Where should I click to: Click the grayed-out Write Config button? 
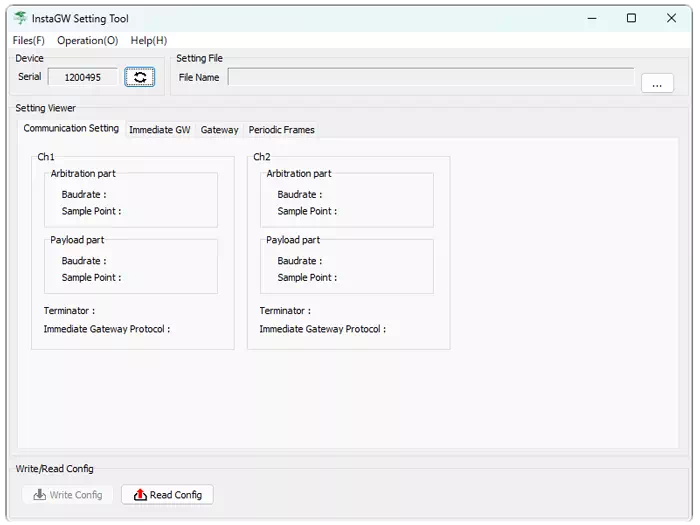(67, 495)
